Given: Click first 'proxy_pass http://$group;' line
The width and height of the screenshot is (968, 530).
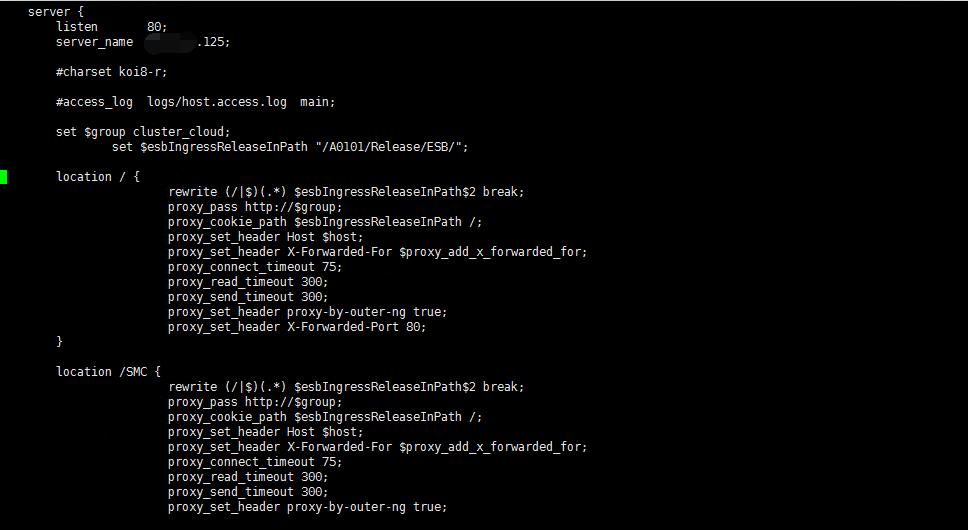Looking at the screenshot, I should [x=255, y=207].
